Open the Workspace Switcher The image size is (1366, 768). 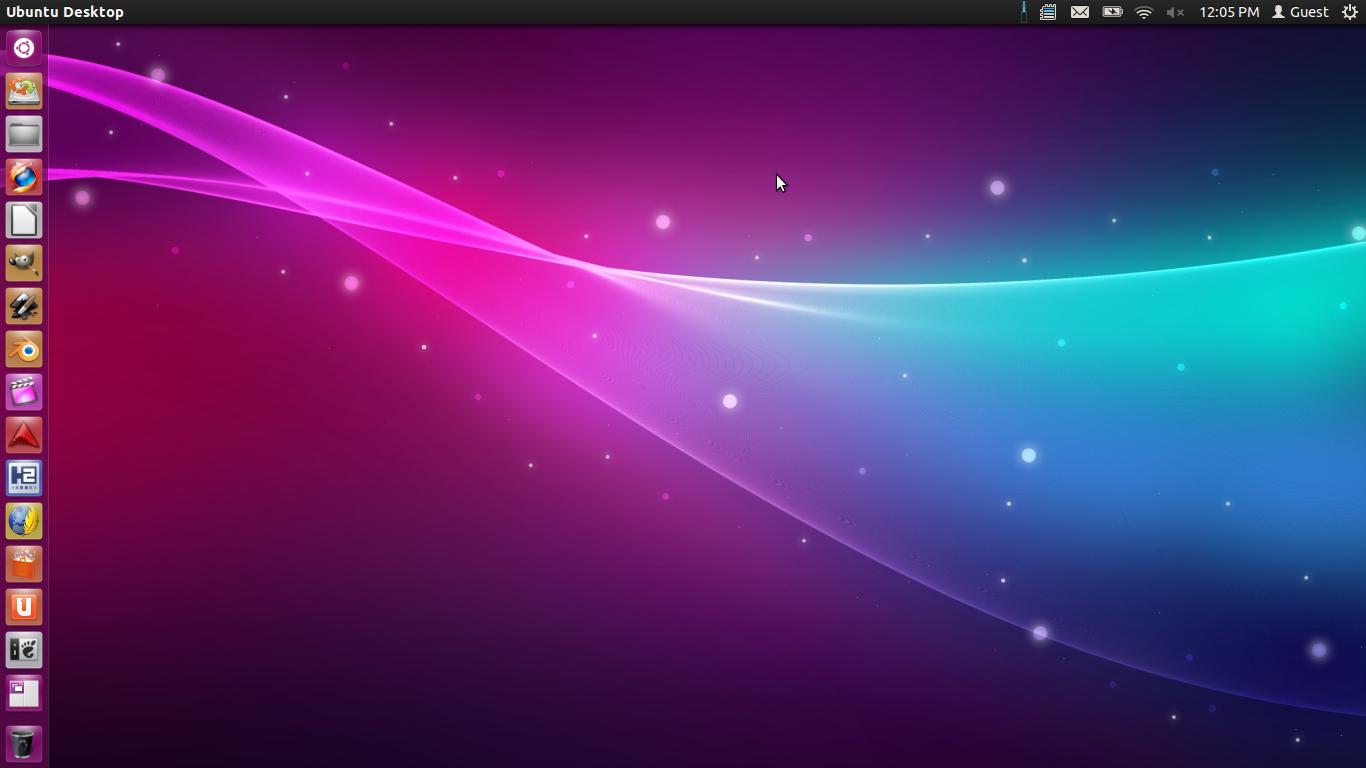(x=24, y=693)
